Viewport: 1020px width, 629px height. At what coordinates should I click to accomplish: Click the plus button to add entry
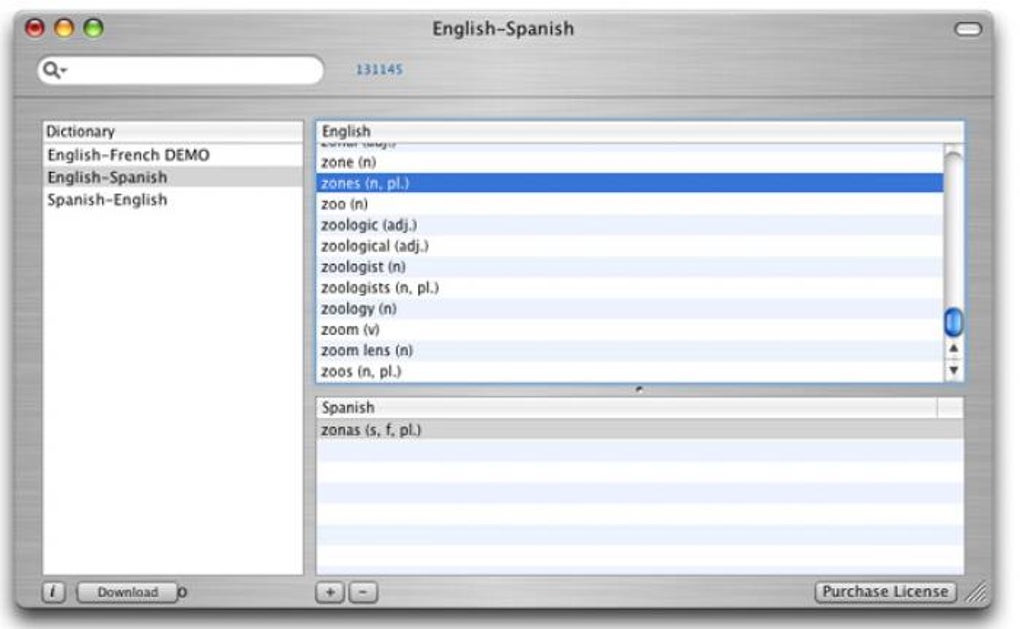tap(329, 592)
